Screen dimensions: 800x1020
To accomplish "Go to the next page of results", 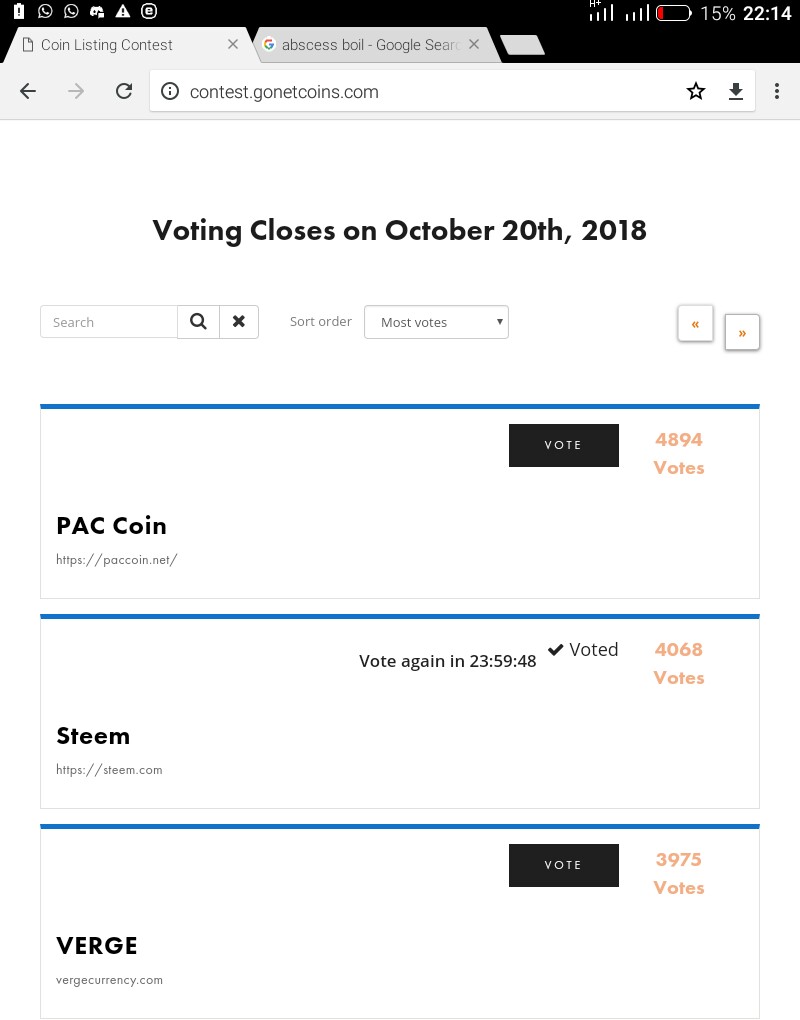I will 742,333.
